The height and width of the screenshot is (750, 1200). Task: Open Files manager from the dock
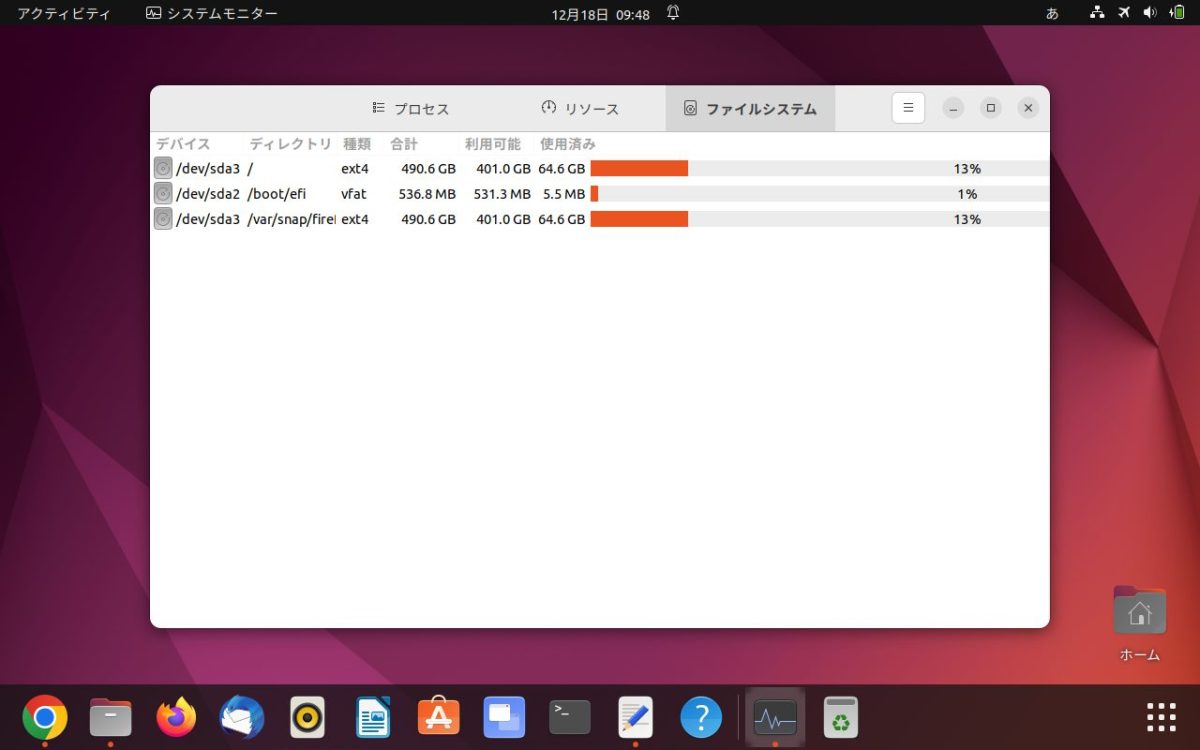coord(110,717)
